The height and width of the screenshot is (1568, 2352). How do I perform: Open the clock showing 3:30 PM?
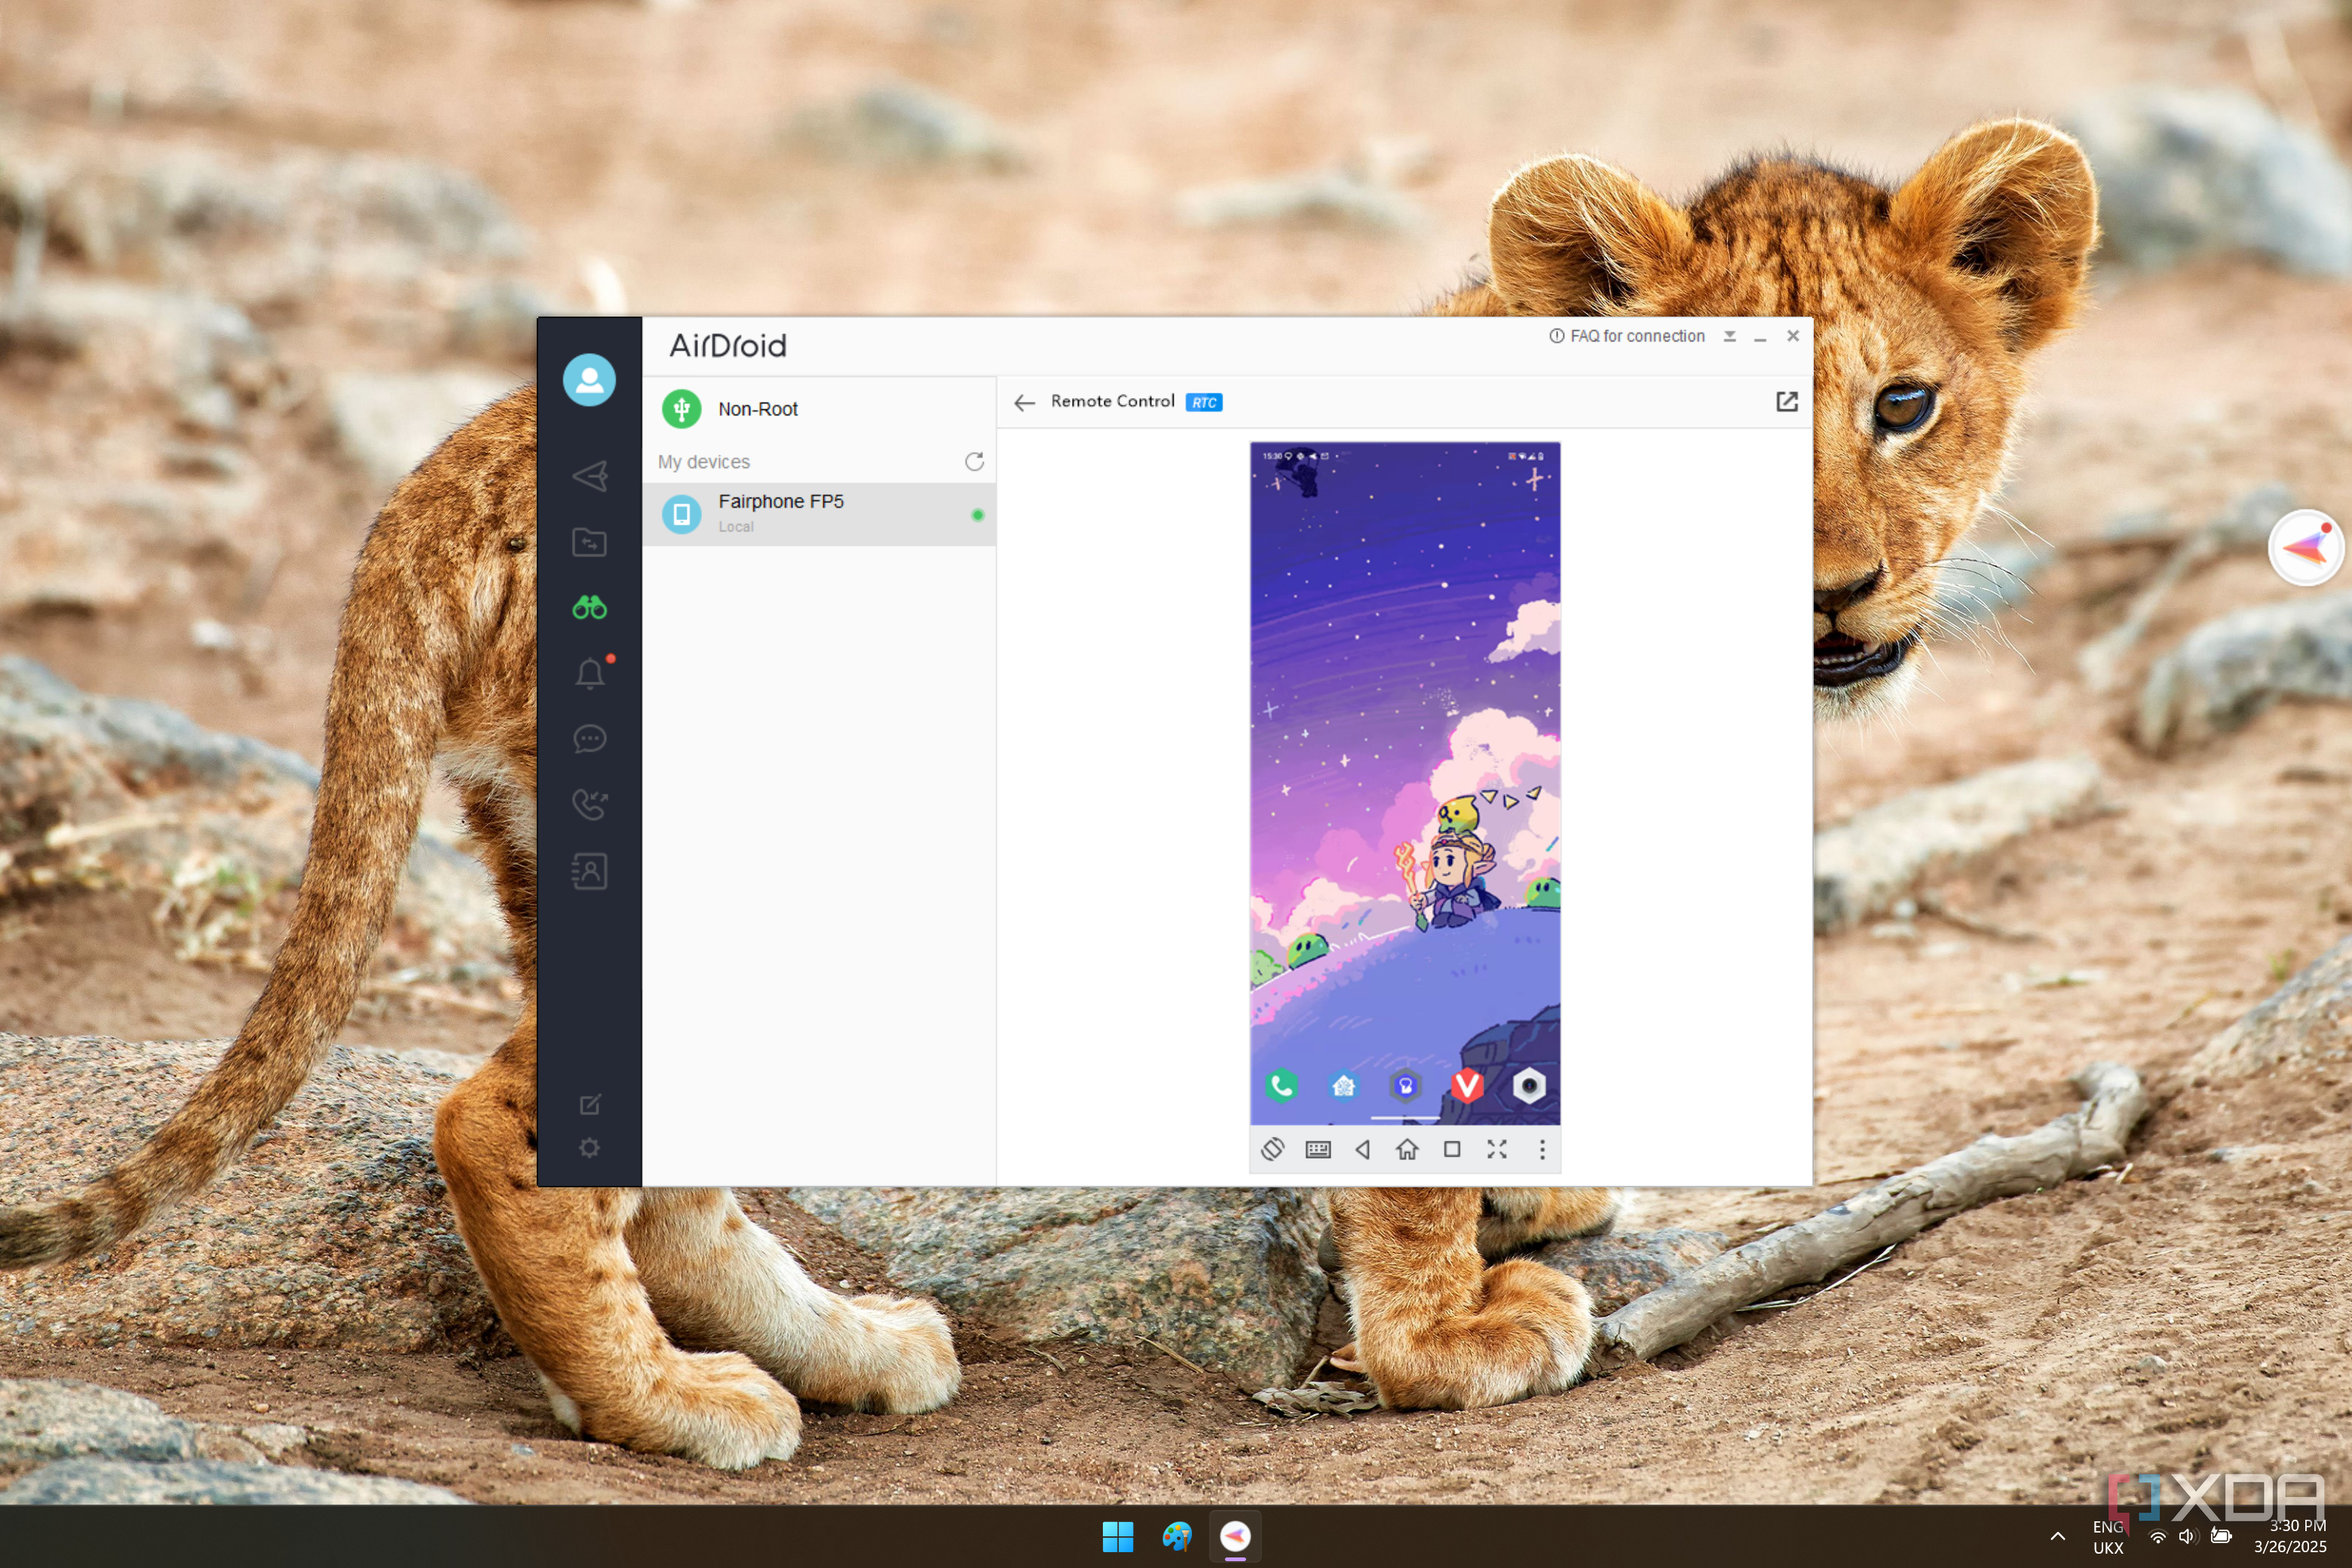tap(2290, 1536)
